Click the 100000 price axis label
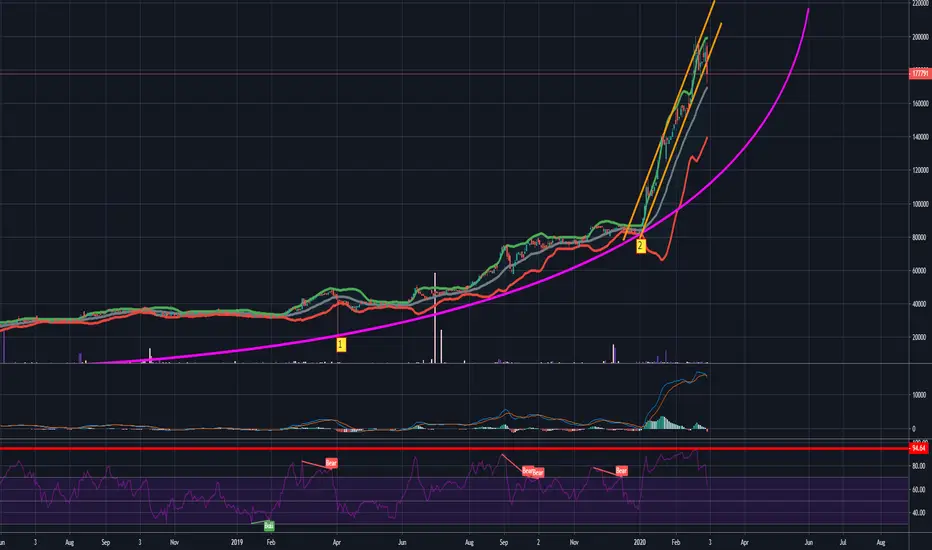The image size is (932, 550). 920,204
